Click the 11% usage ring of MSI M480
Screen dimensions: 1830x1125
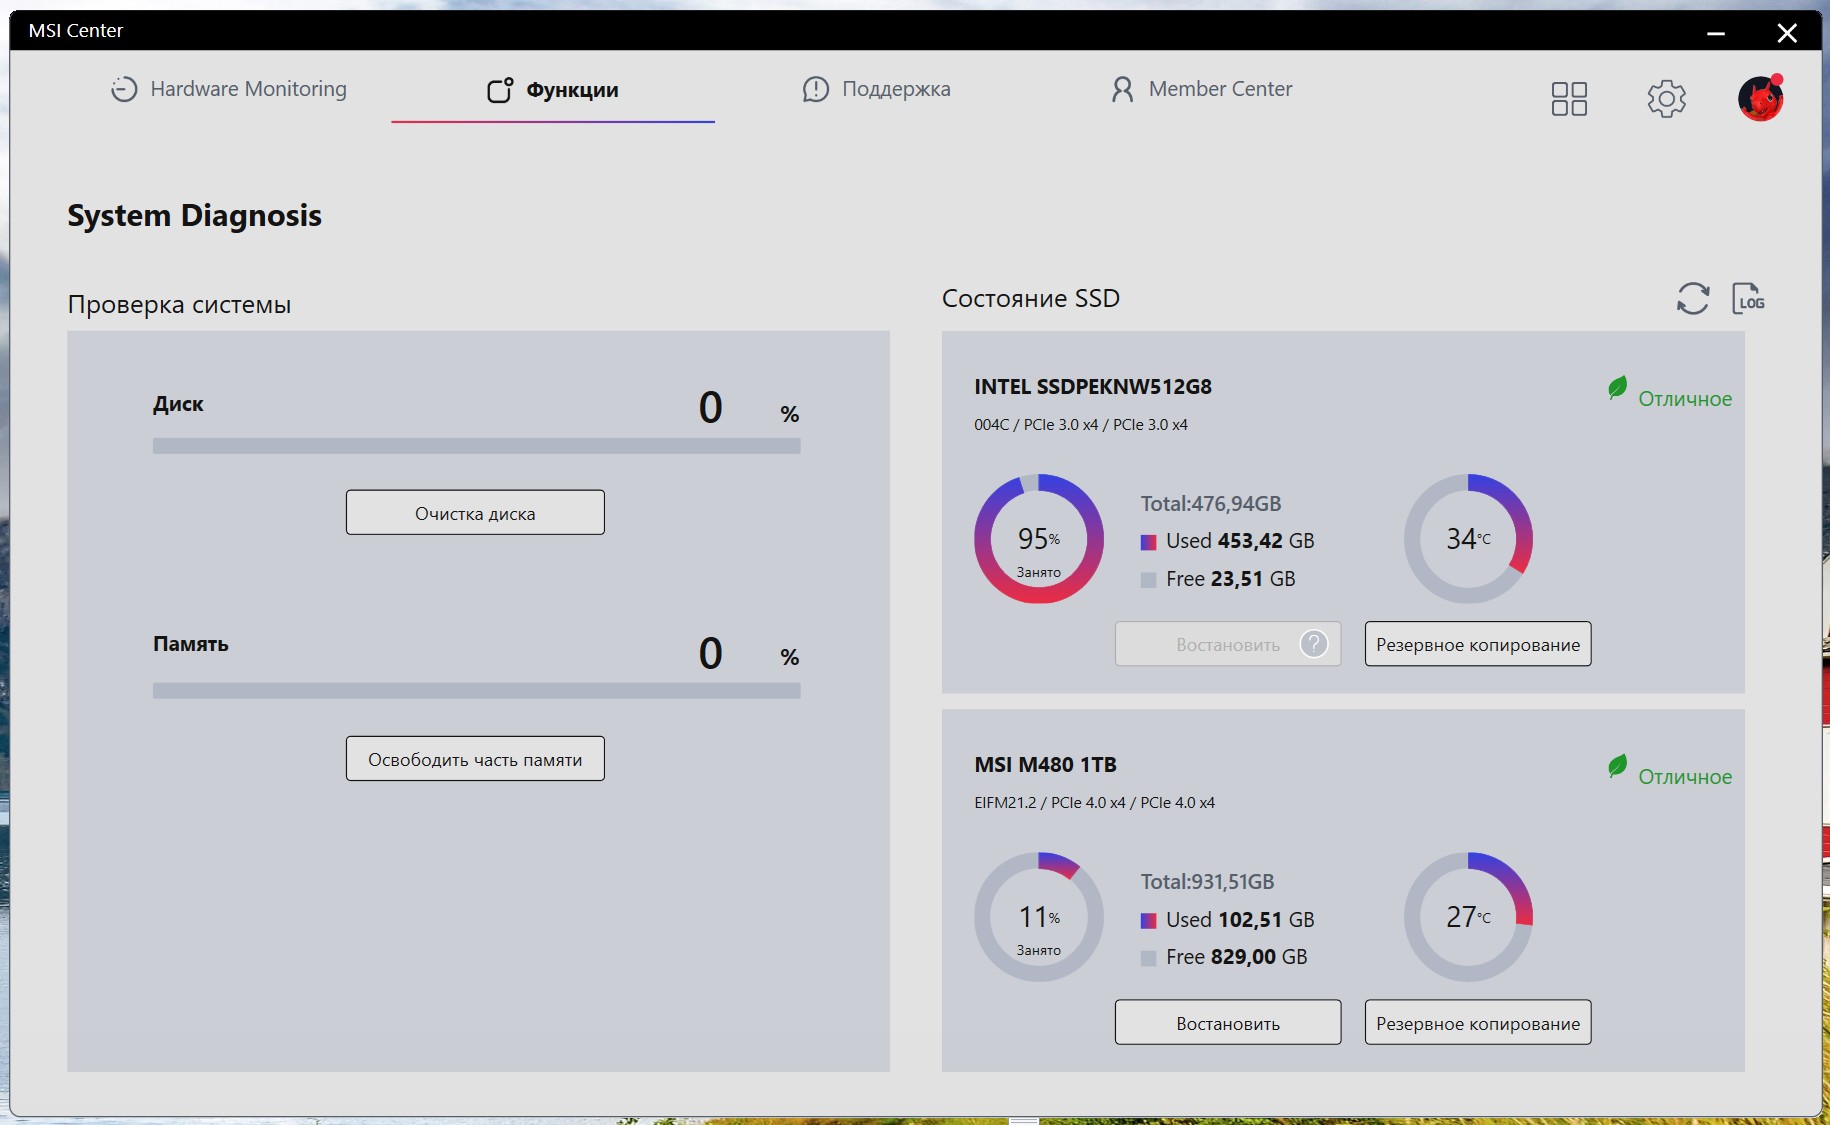coord(1039,917)
